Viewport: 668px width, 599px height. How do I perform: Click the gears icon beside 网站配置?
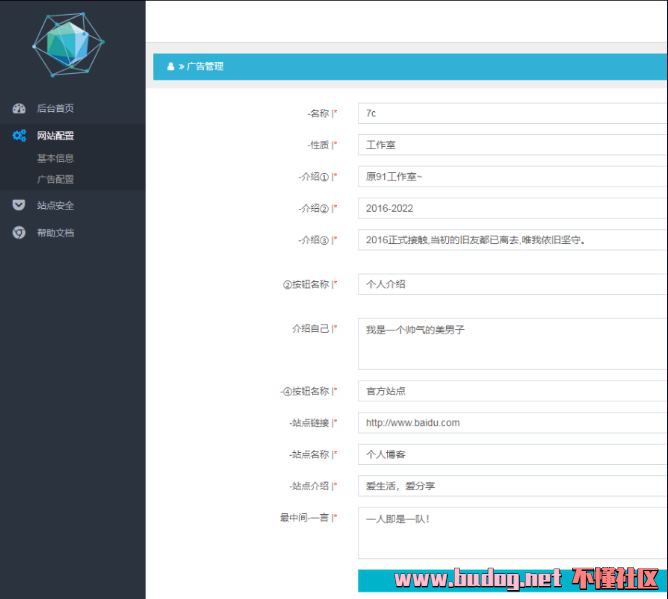[19, 136]
